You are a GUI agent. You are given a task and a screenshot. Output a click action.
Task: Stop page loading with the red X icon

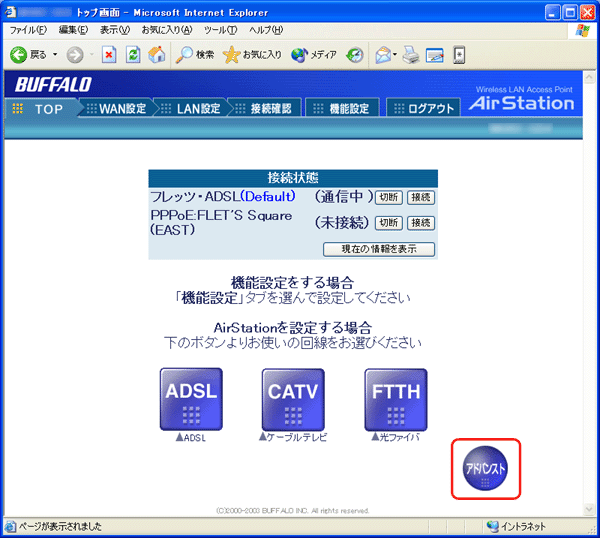109,55
